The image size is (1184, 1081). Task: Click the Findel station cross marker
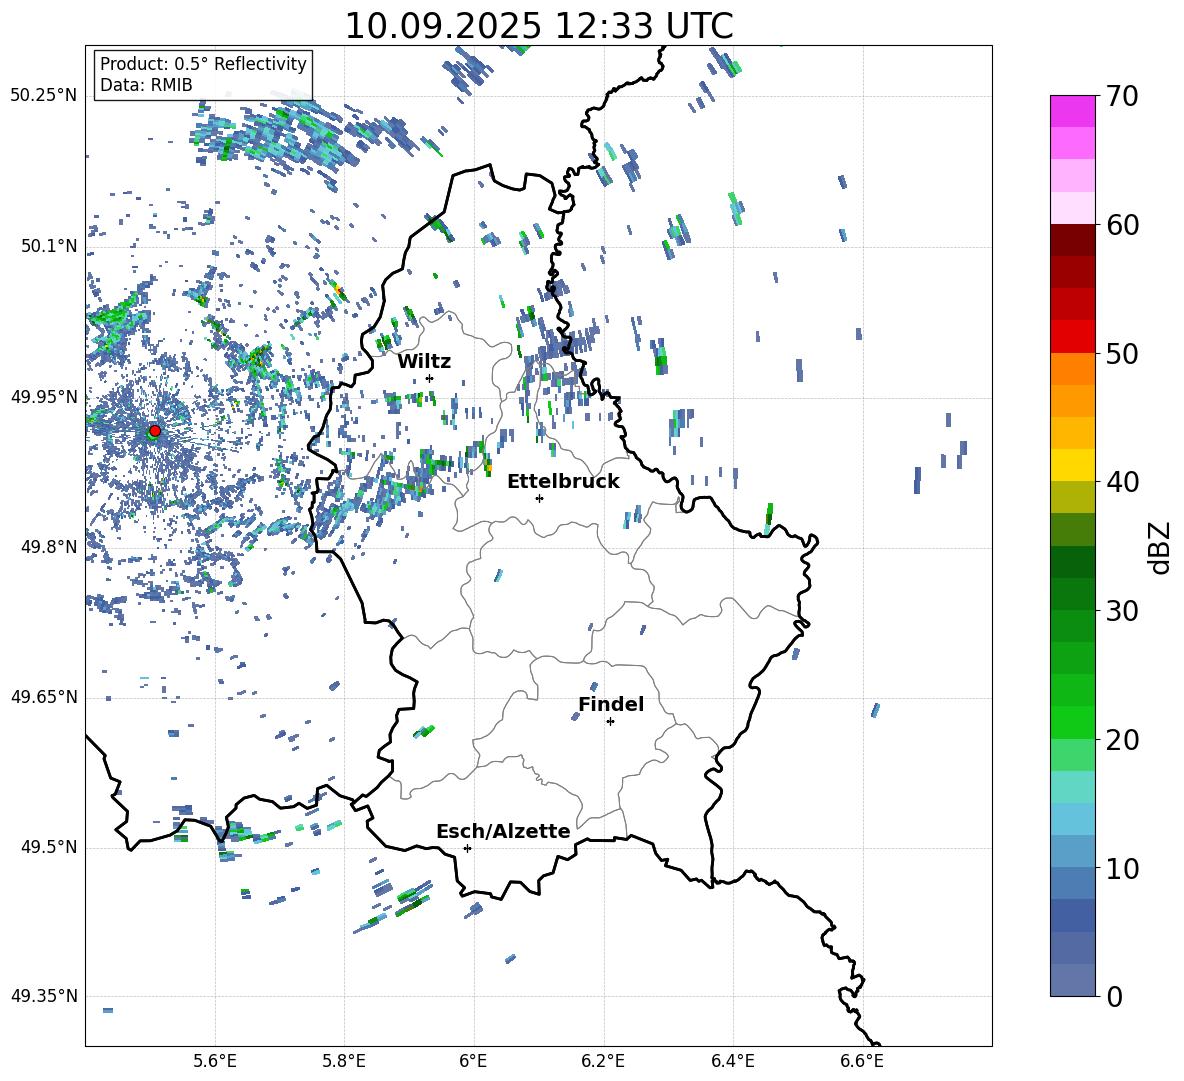pyautogui.click(x=610, y=721)
